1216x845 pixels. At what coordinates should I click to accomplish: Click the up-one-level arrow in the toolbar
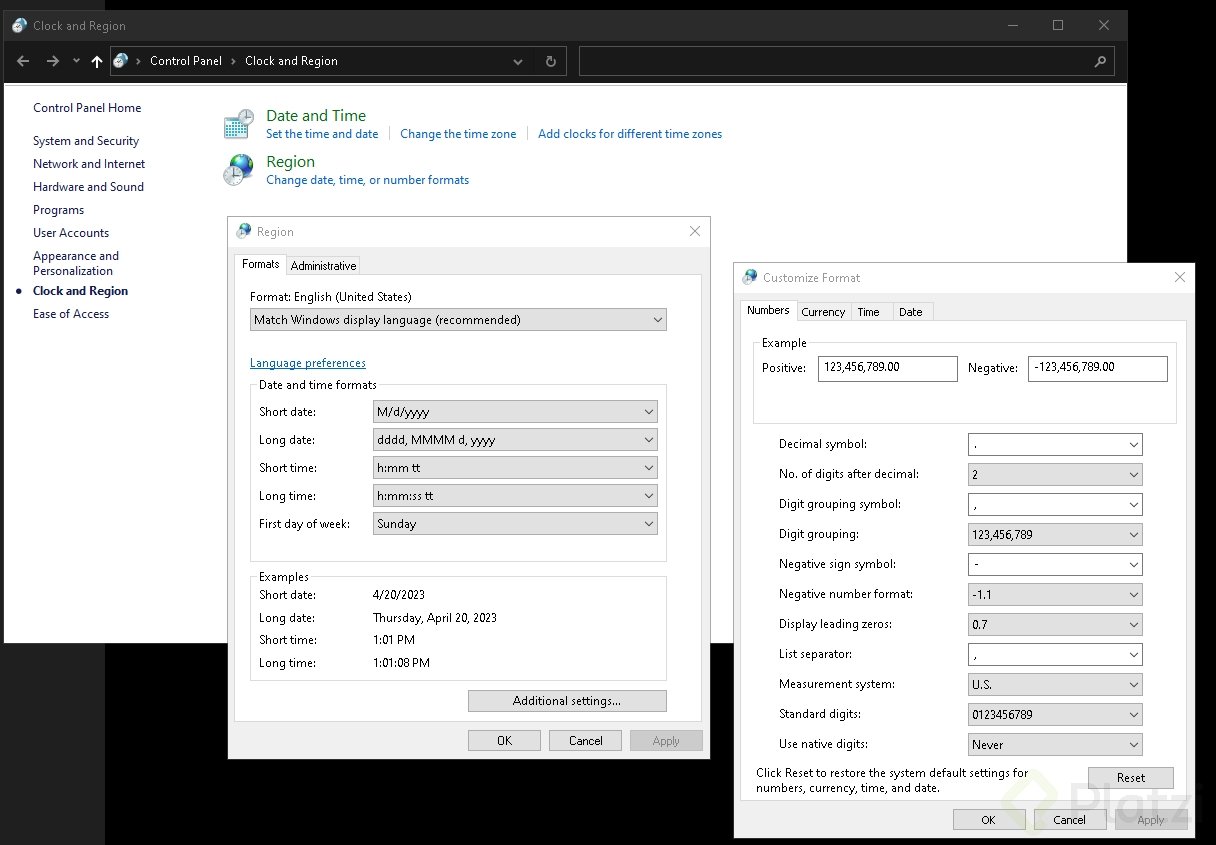(x=96, y=61)
